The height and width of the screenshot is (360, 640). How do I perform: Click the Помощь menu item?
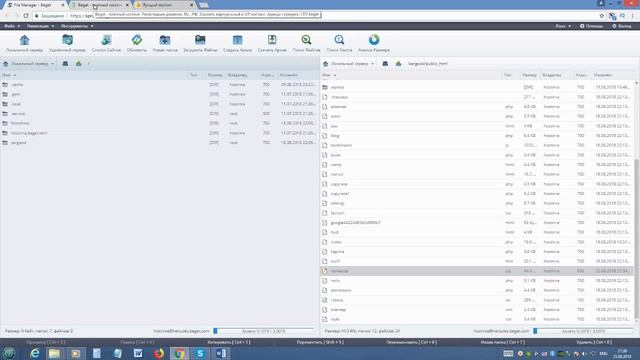coord(591,26)
